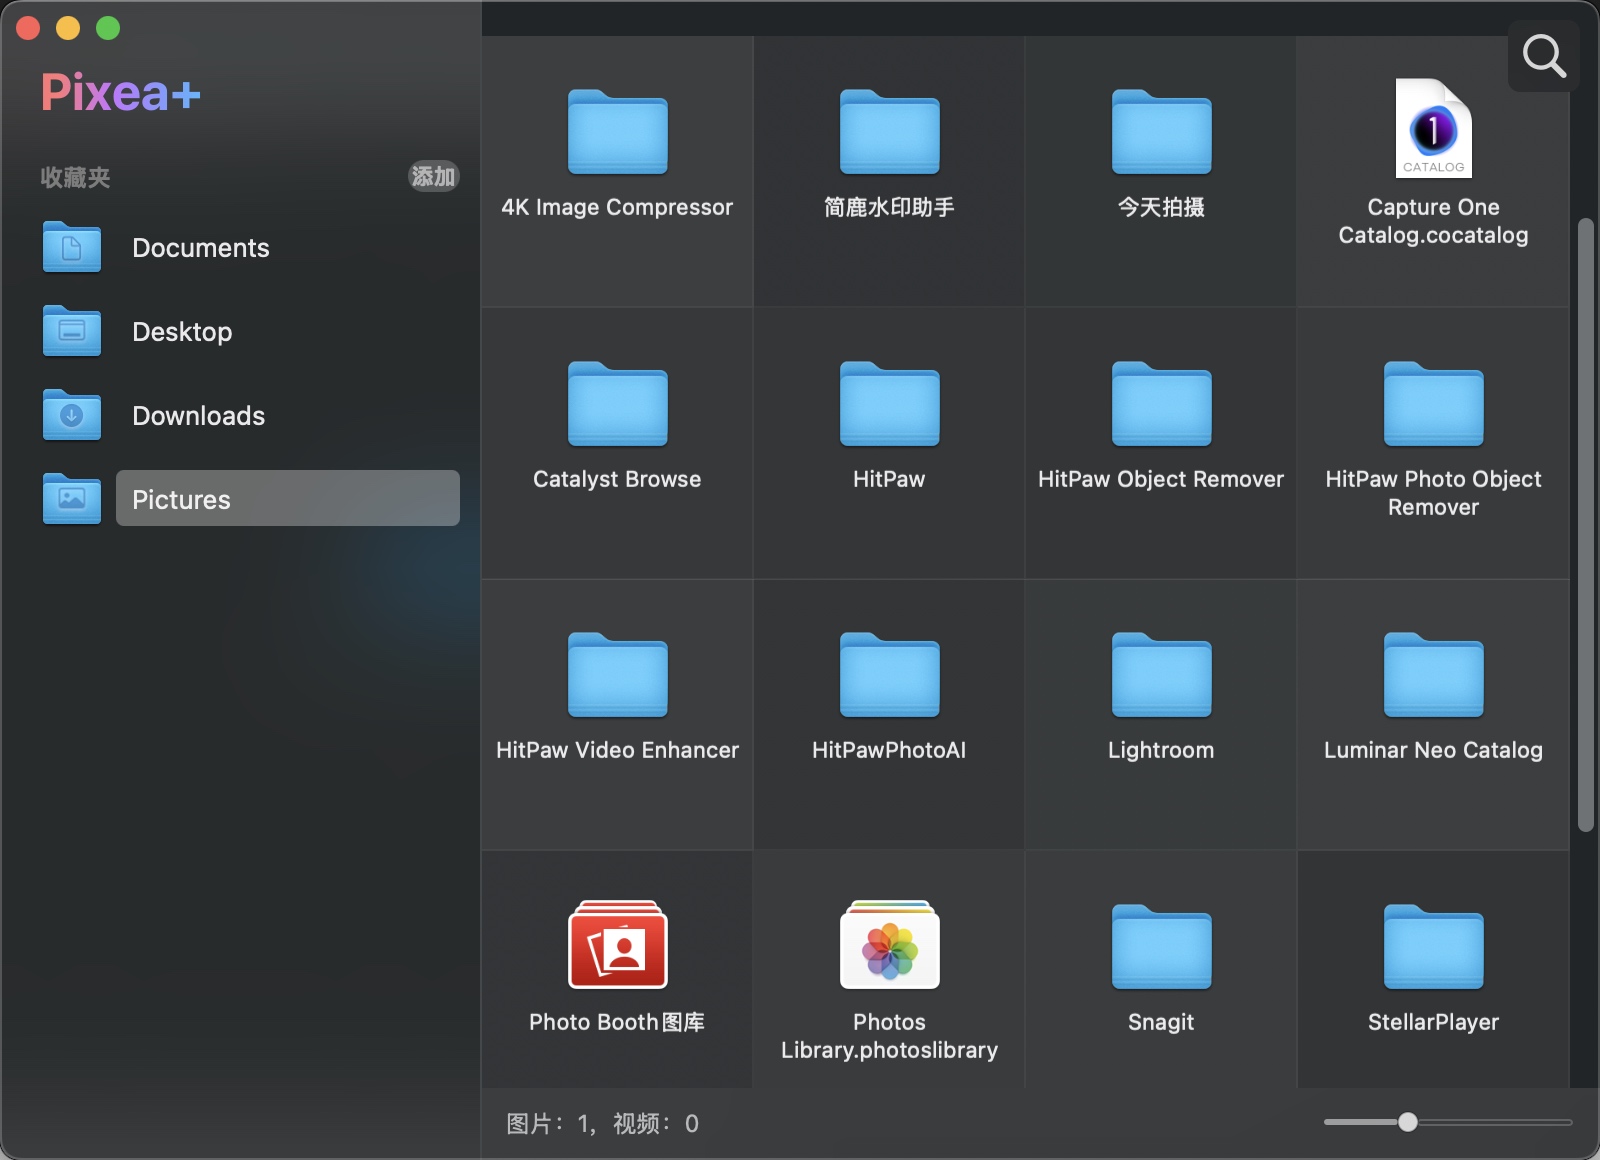Select the Photo Booth图库 library icon
1600x1160 pixels.
(617, 944)
